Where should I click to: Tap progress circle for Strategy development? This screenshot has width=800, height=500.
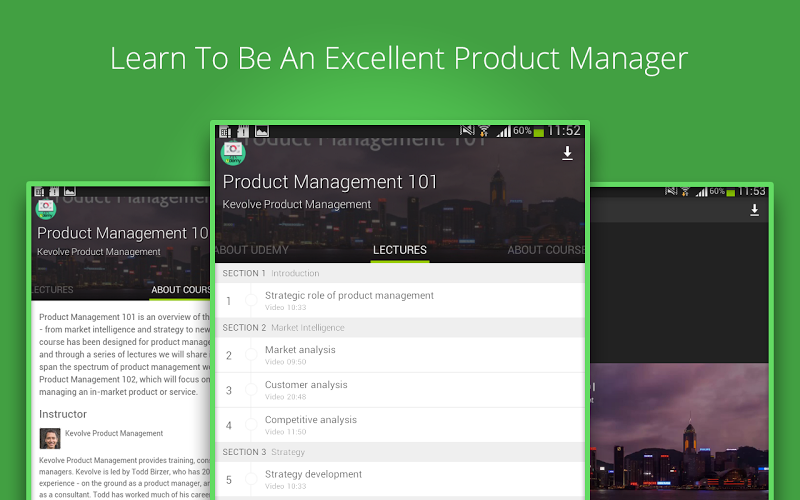[251, 480]
